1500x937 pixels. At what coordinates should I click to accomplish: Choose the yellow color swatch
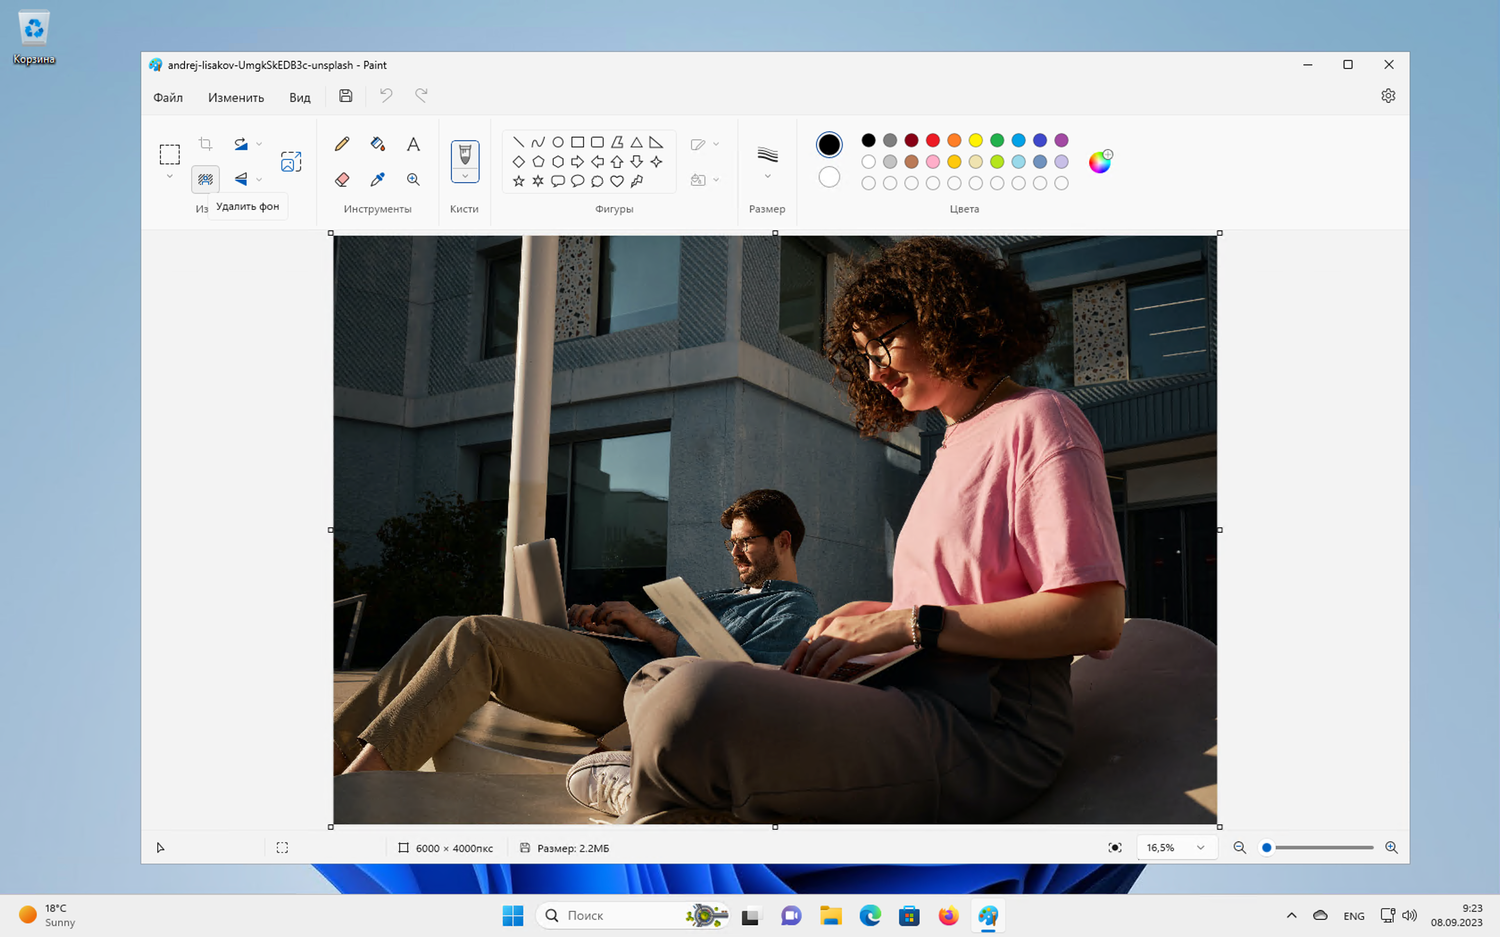click(976, 140)
